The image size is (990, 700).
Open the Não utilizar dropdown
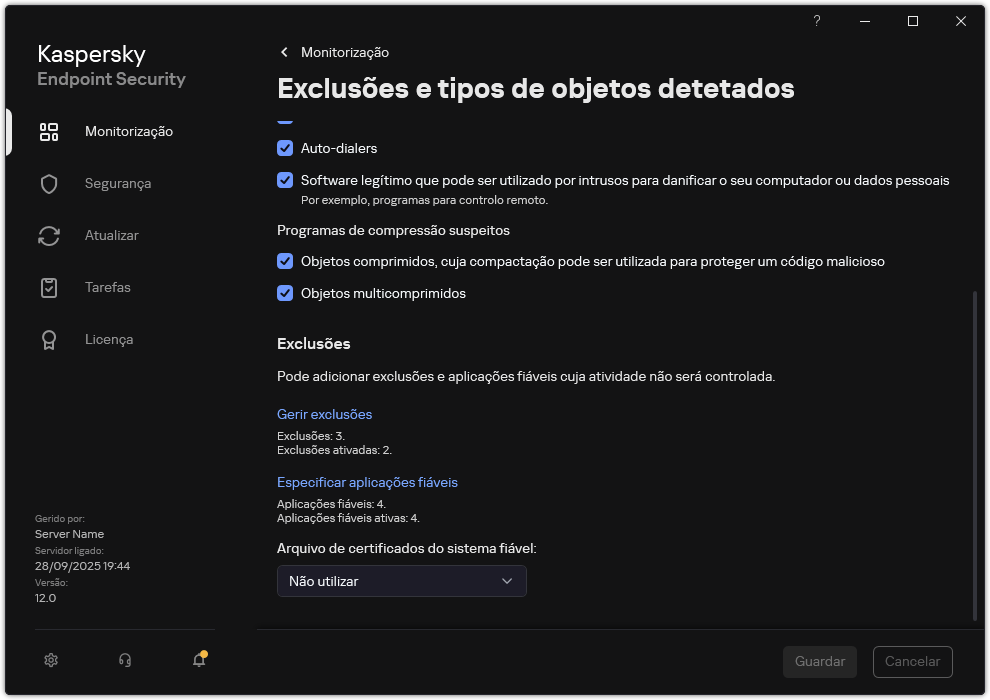(401, 581)
